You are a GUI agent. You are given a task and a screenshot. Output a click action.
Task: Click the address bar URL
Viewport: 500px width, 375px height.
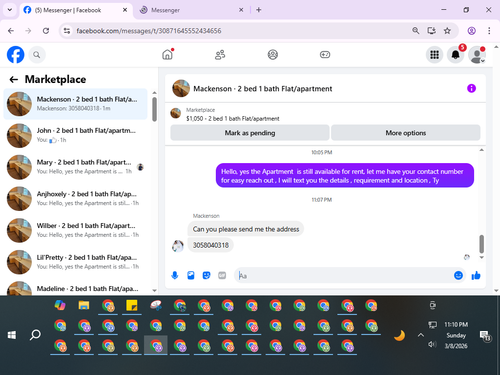click(149, 31)
